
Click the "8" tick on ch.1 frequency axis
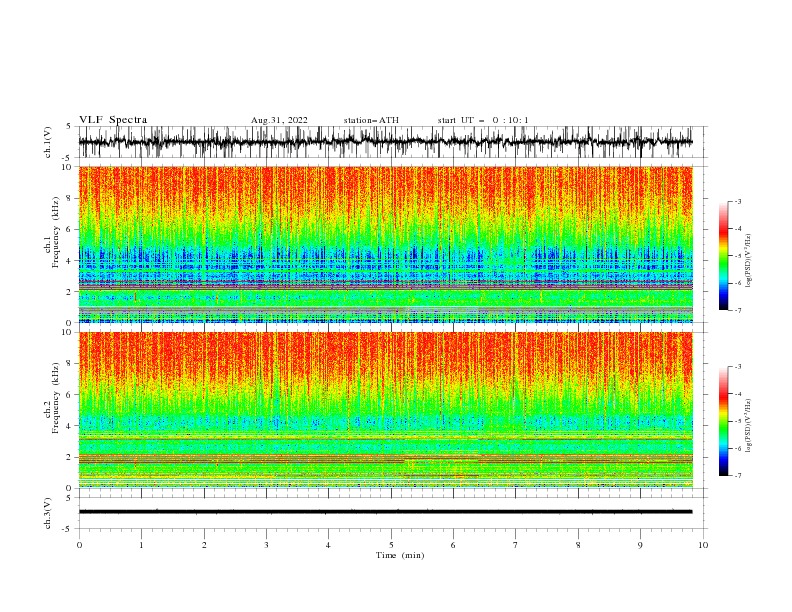[70, 198]
